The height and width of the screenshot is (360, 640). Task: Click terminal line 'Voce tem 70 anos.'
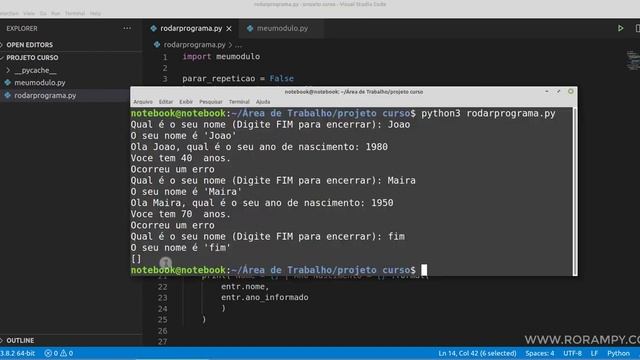(x=180, y=214)
